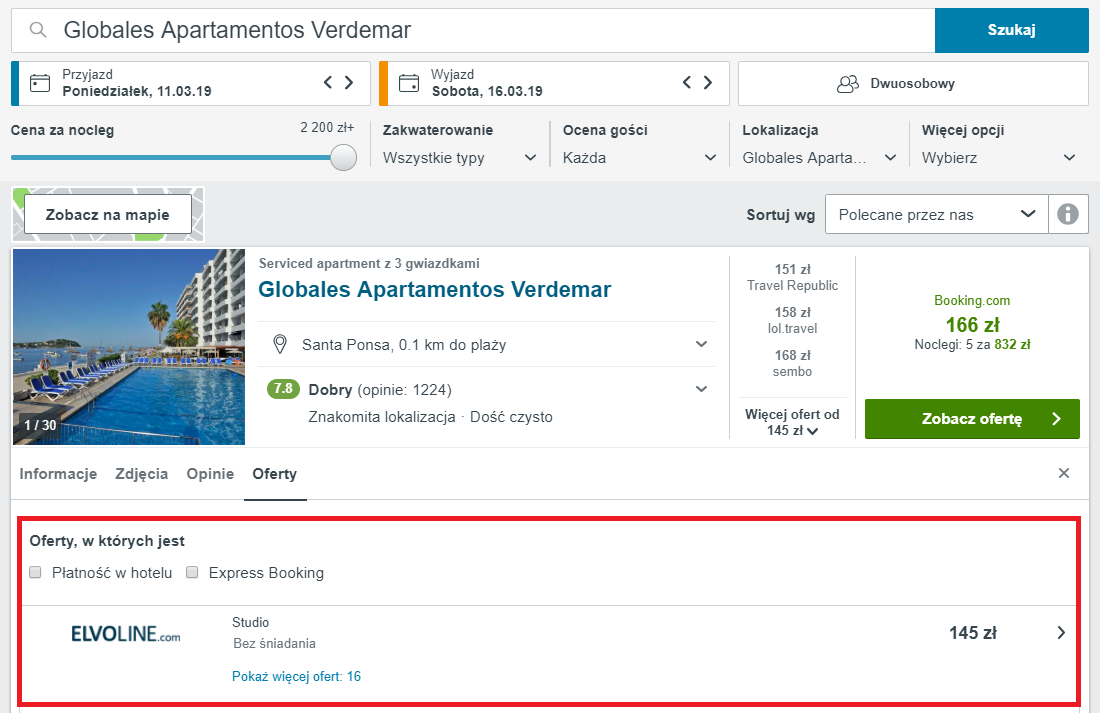Open the hotel pool photo thumbnail
Screen dimensions: 1100x713
pos(129,347)
